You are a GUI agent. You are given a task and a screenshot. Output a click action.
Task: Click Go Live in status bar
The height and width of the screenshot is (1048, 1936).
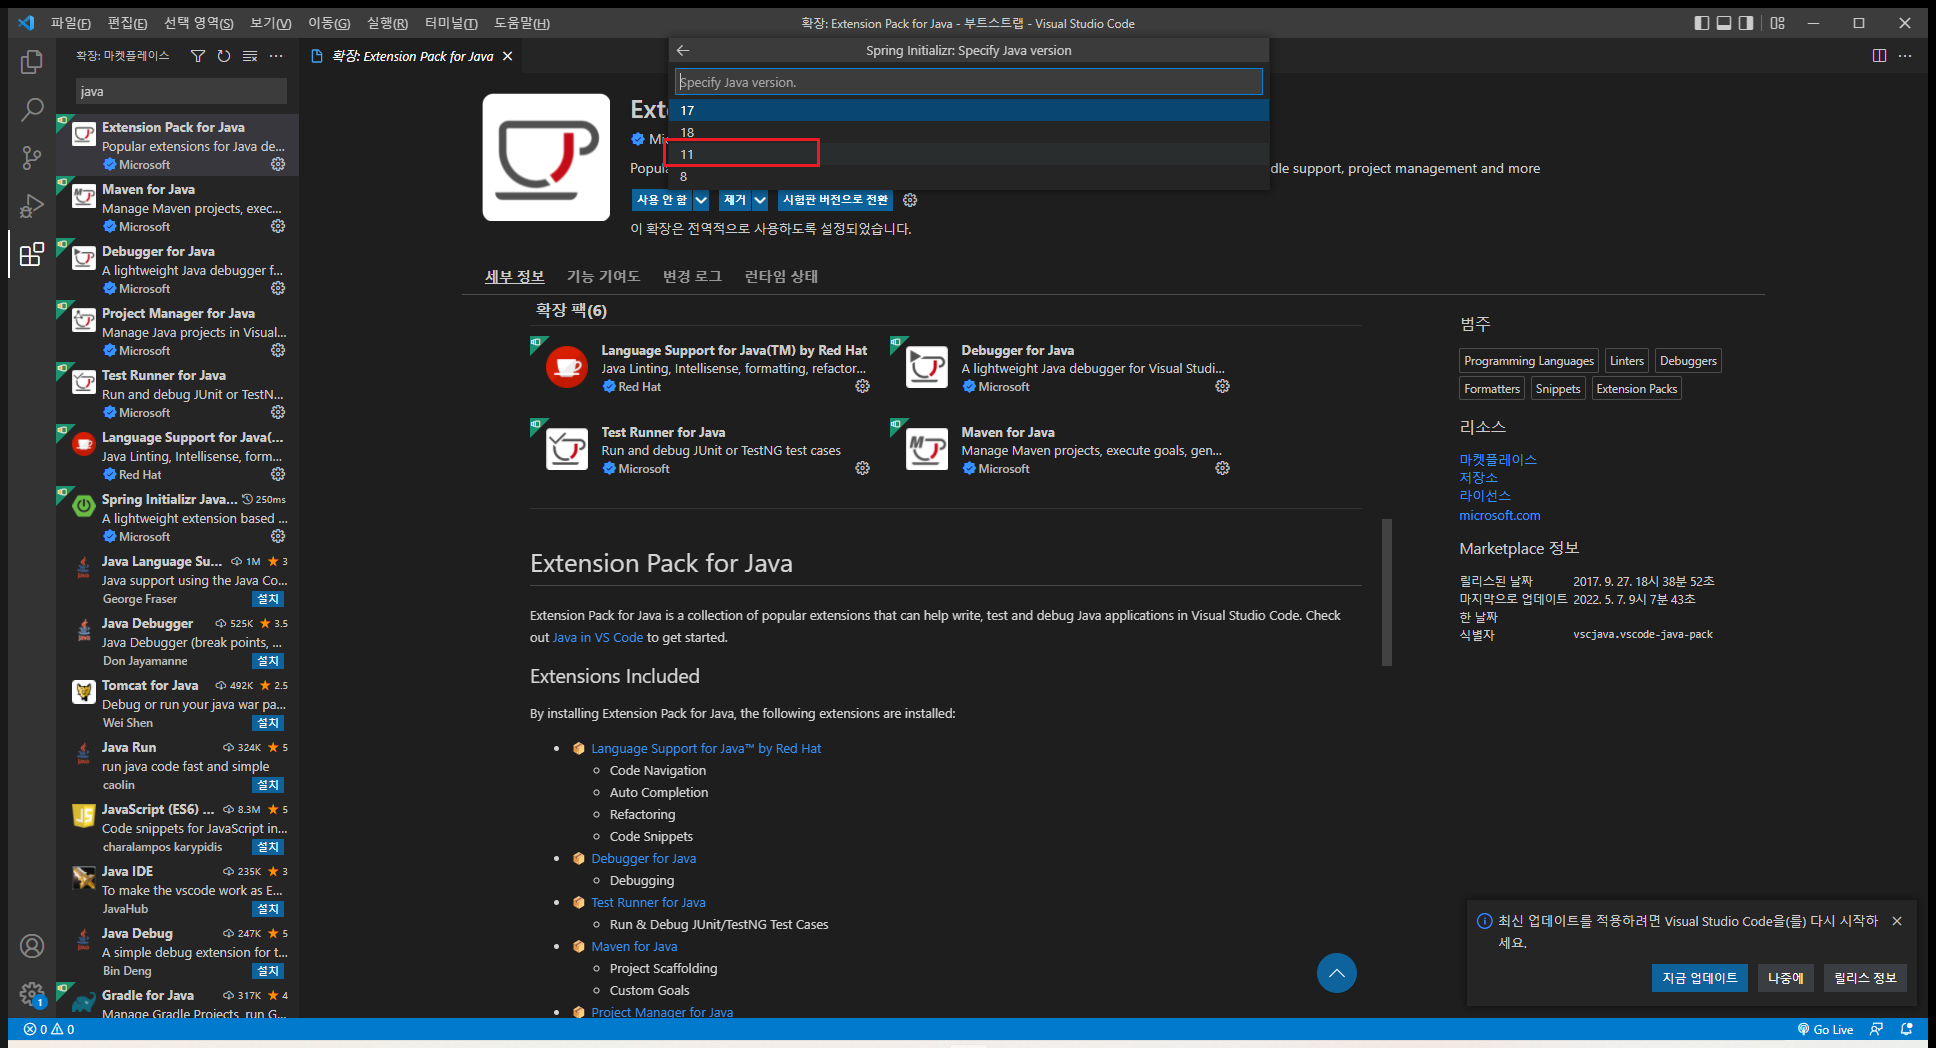pos(1825,1029)
